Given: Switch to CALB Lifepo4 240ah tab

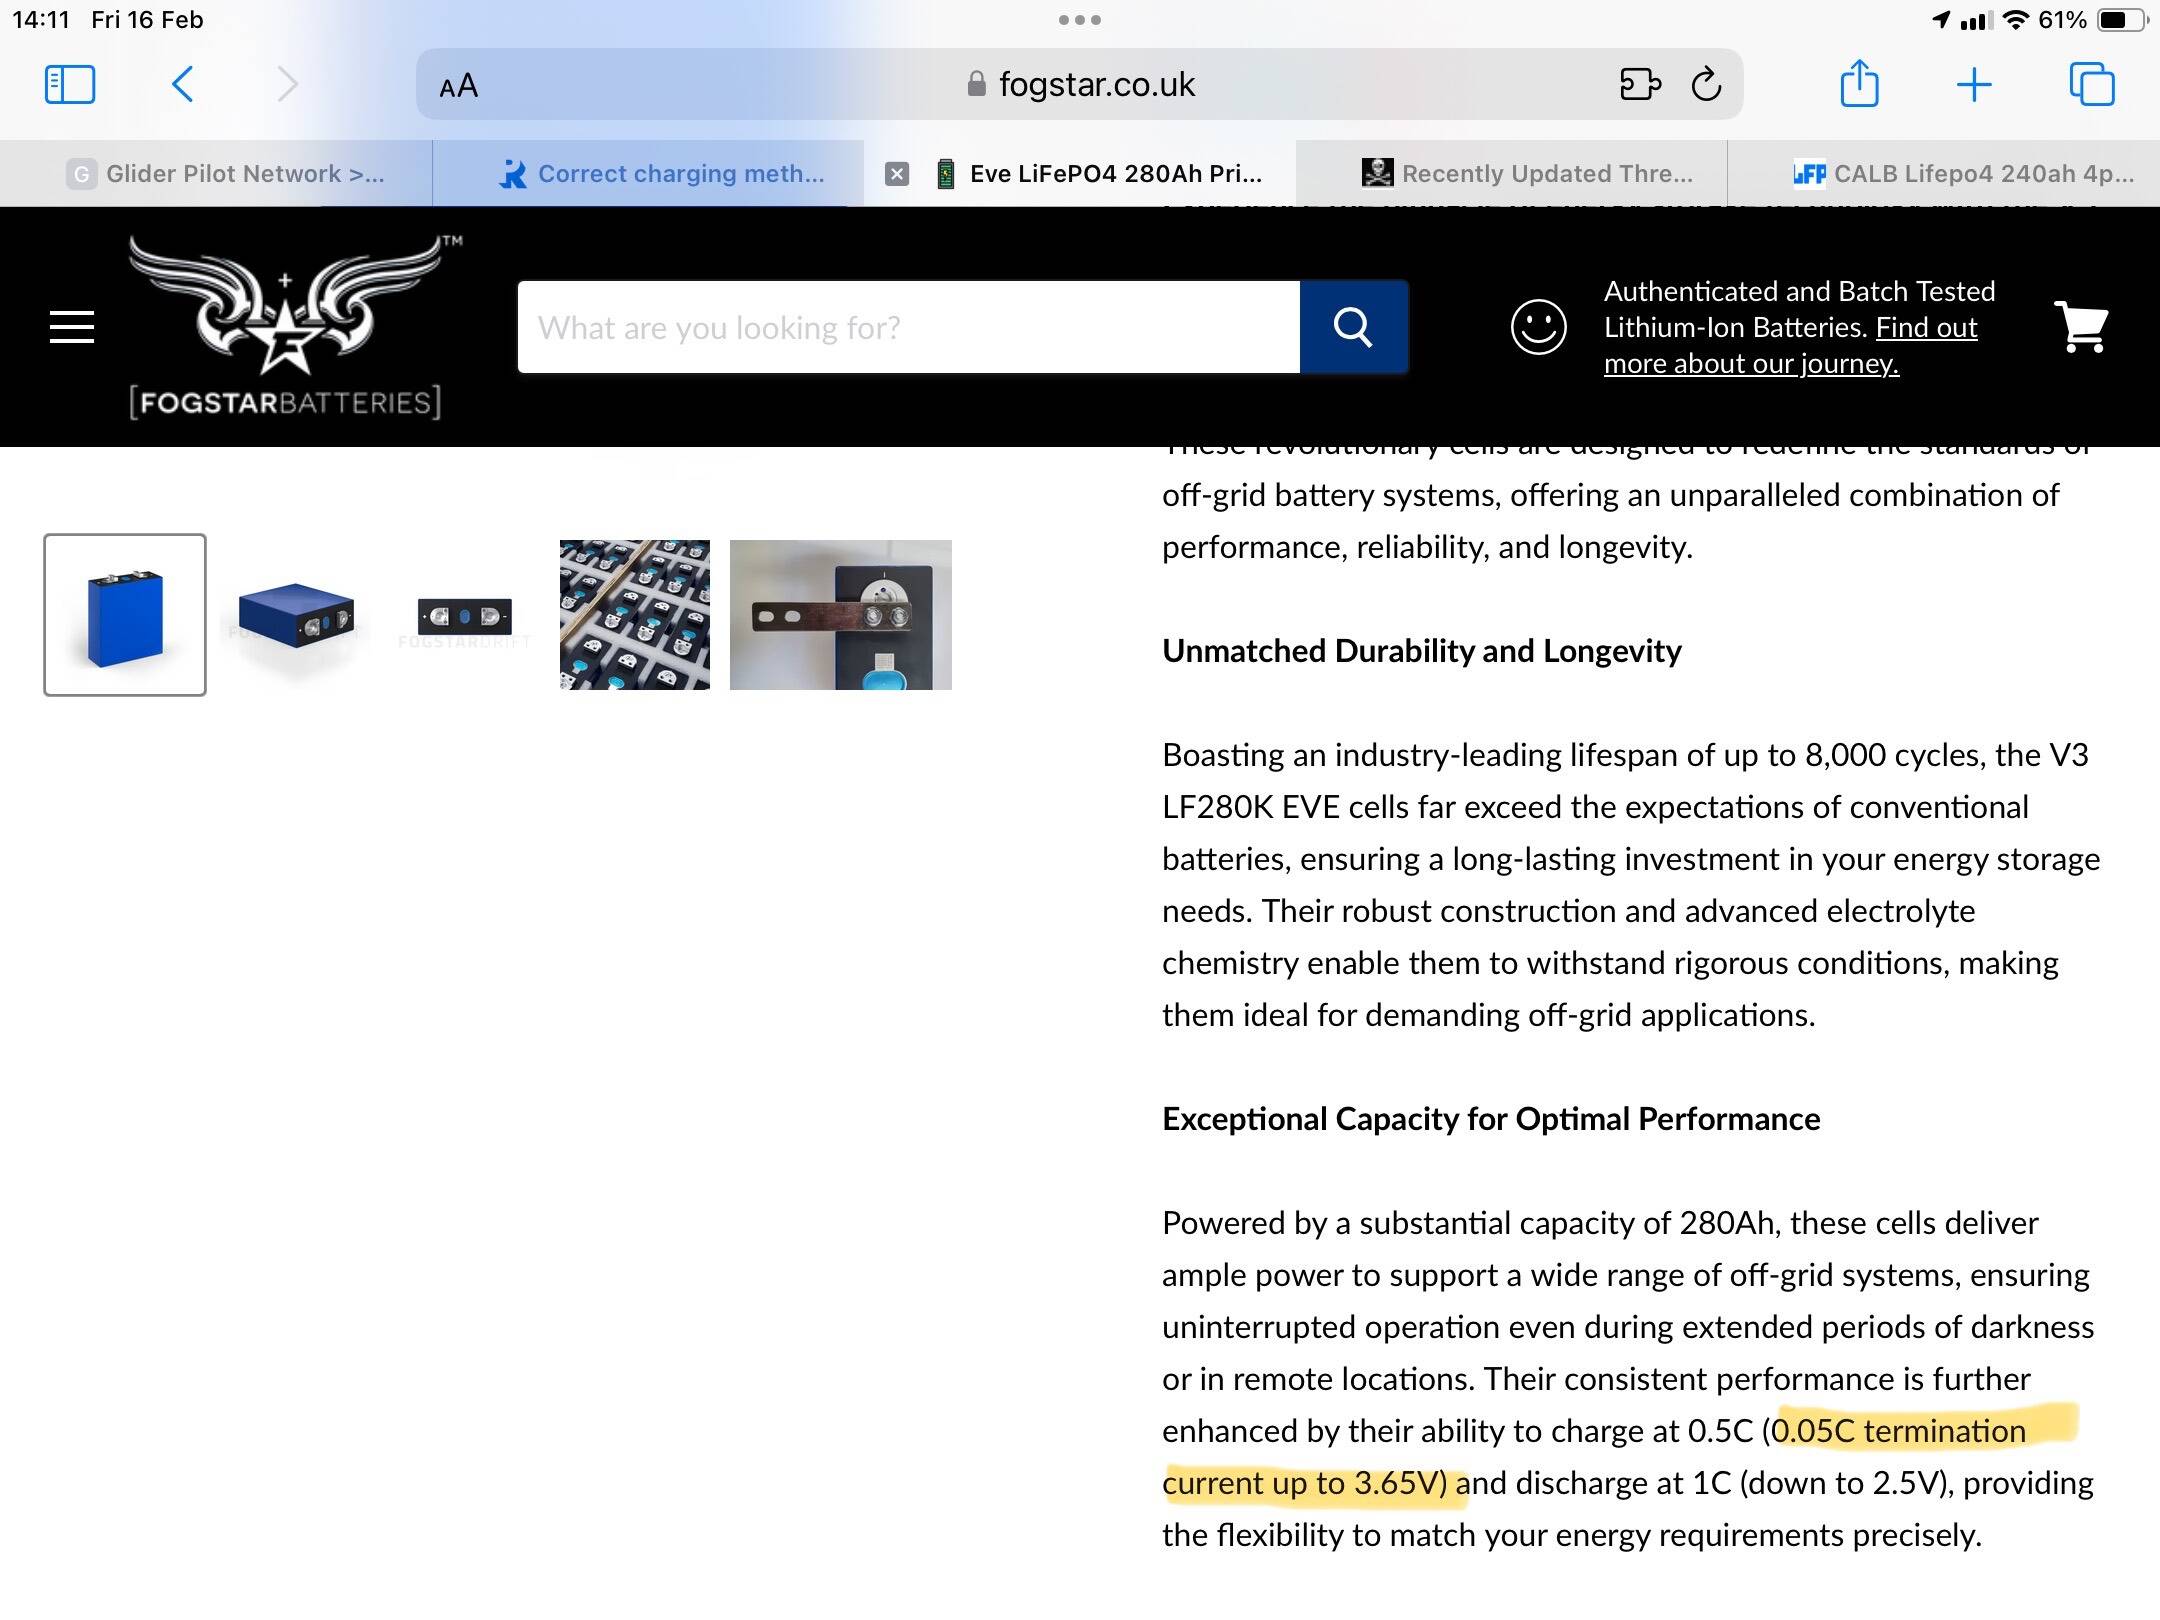Looking at the screenshot, I should (1944, 174).
